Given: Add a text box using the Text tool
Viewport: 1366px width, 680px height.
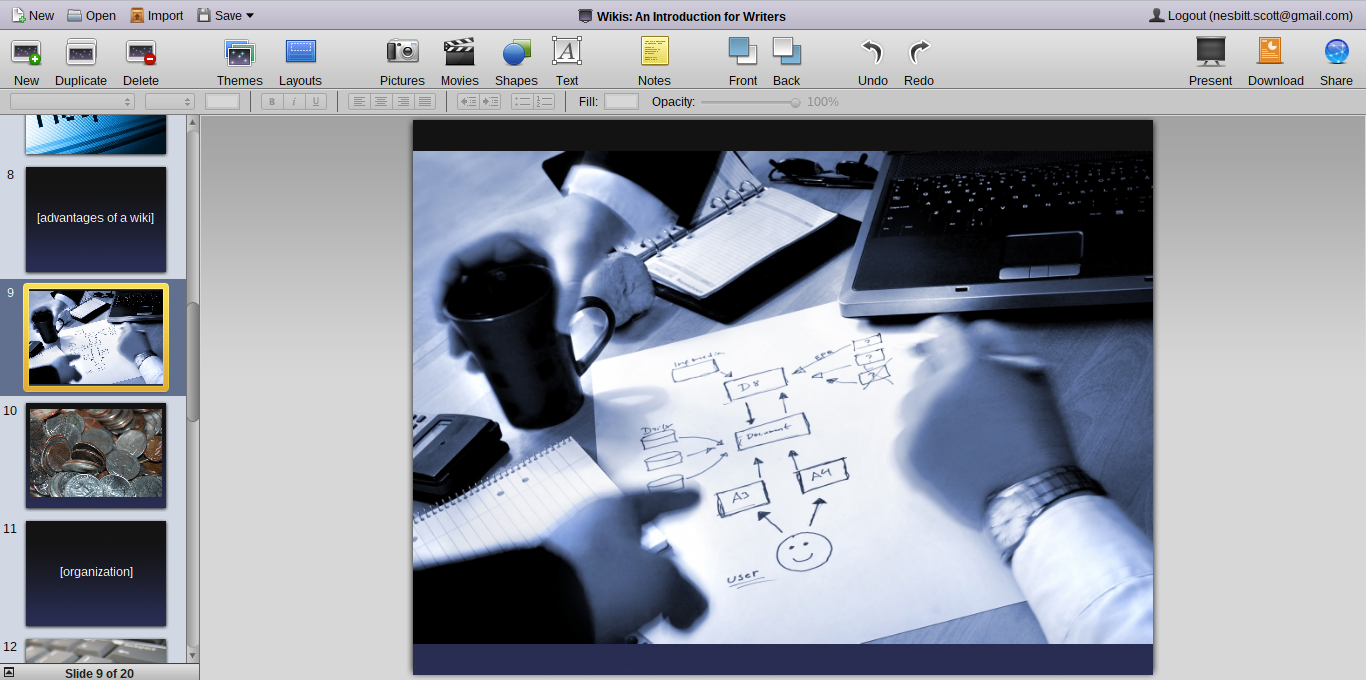Looking at the screenshot, I should (567, 60).
